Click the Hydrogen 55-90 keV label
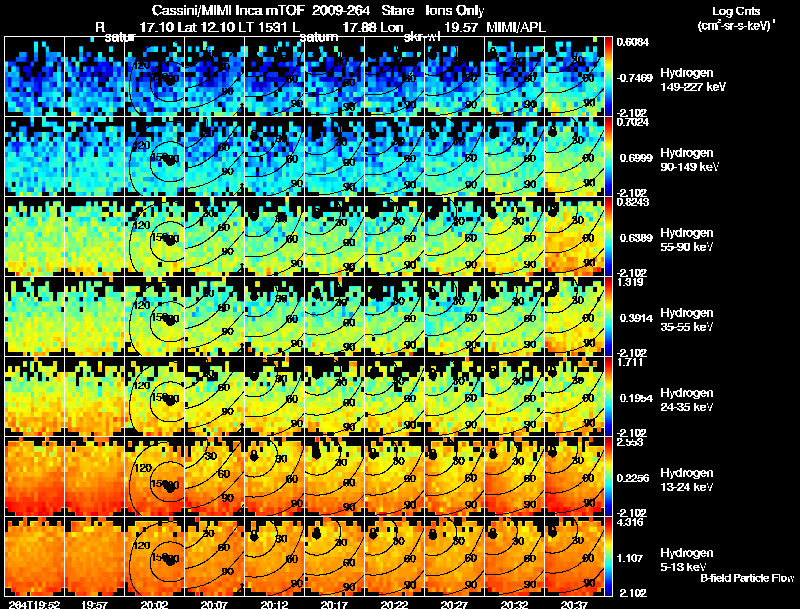Image resolution: width=800 pixels, height=609 pixels. coord(686,240)
